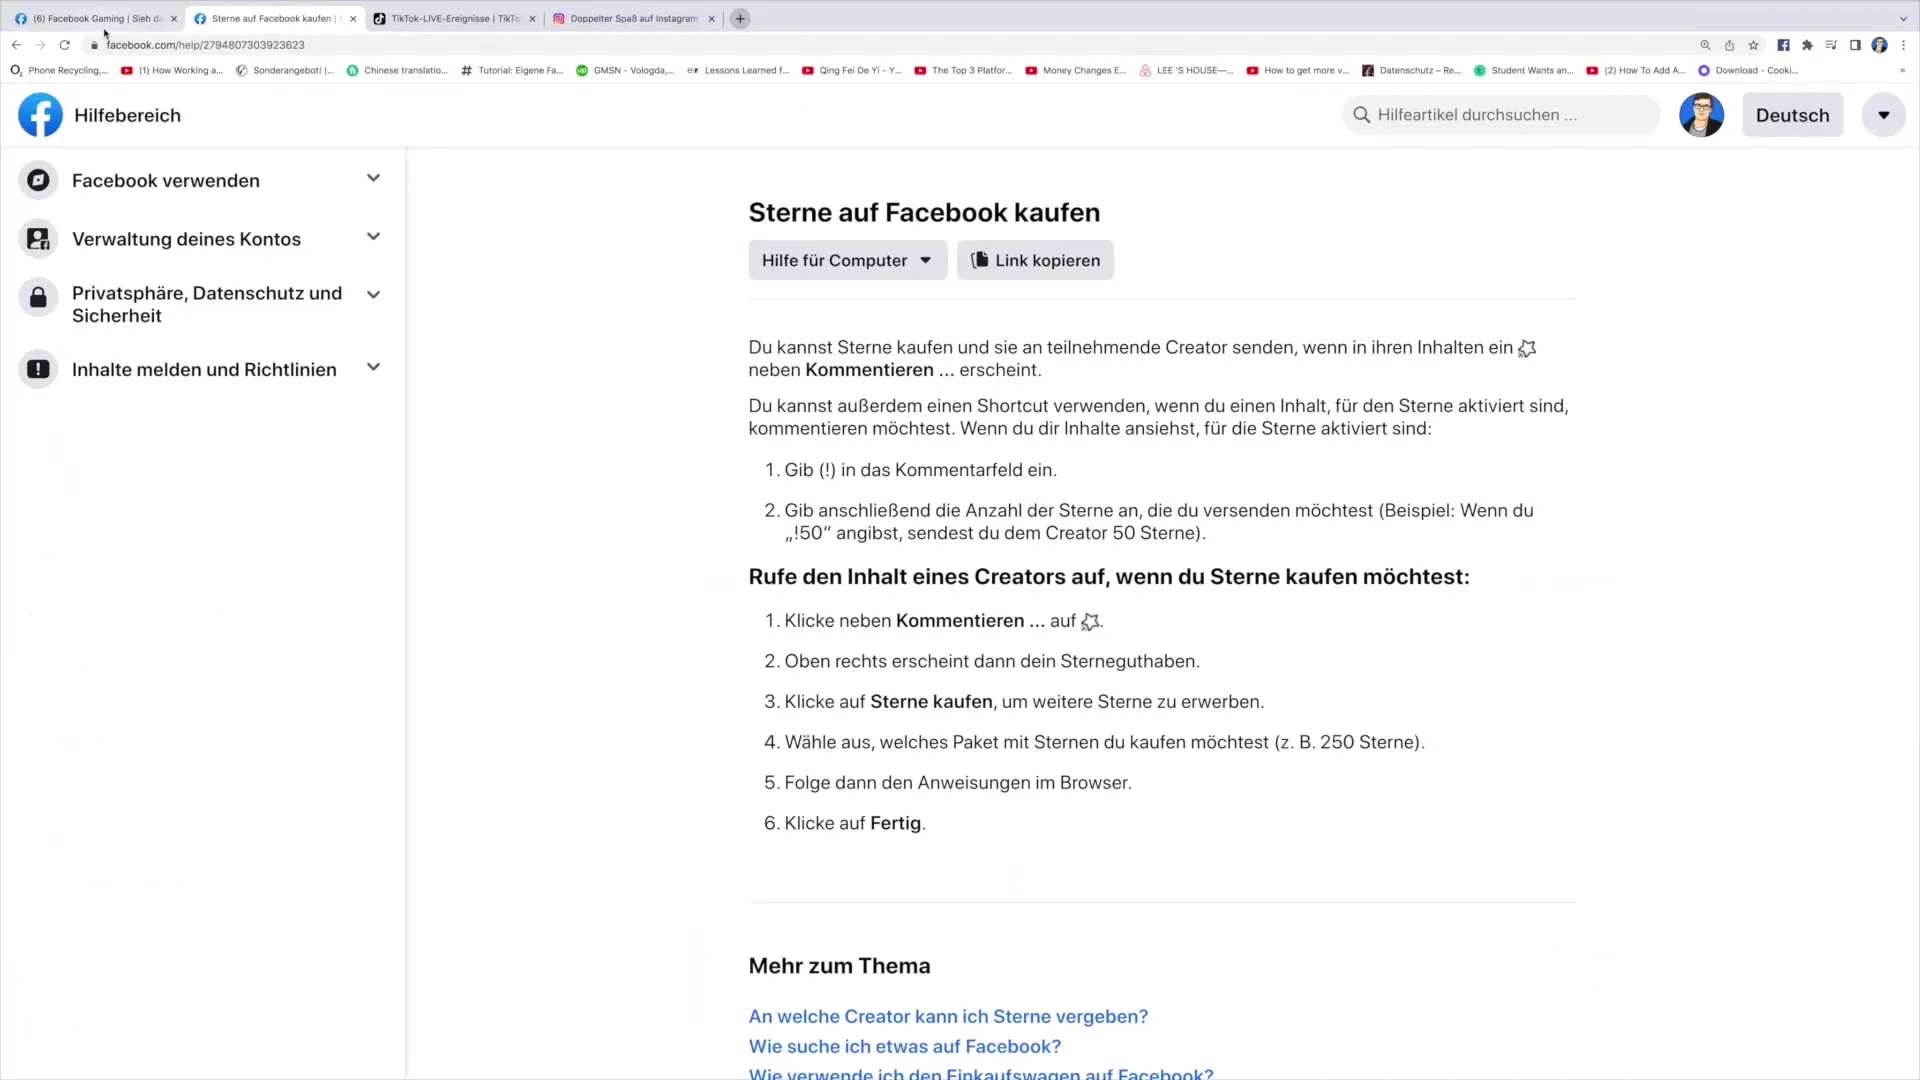The image size is (1920, 1080).
Task: Open the Phone Recycling bookmark
Action: pyautogui.click(x=58, y=70)
